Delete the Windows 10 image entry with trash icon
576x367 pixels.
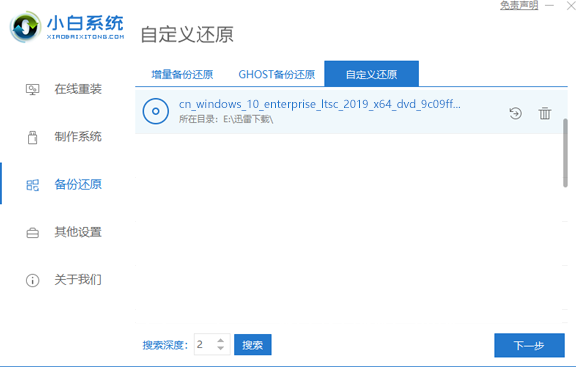click(545, 113)
